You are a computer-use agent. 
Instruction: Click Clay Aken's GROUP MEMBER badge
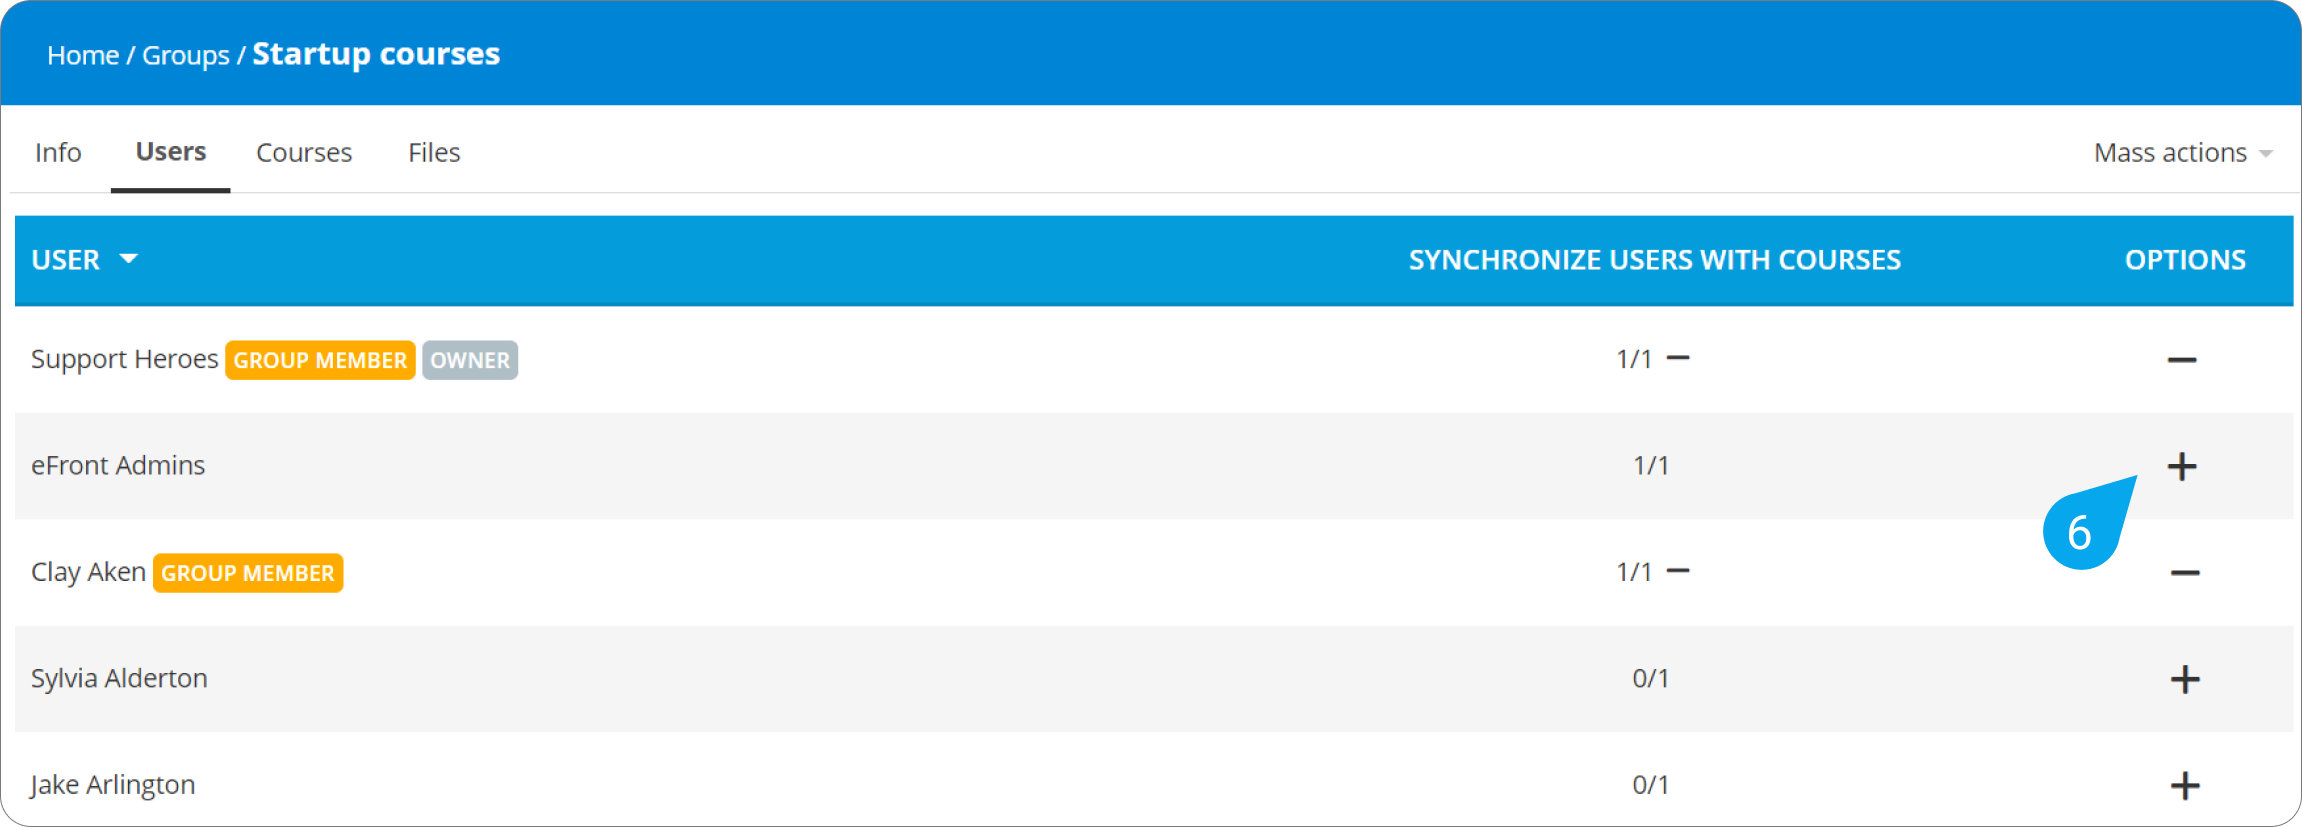click(248, 573)
